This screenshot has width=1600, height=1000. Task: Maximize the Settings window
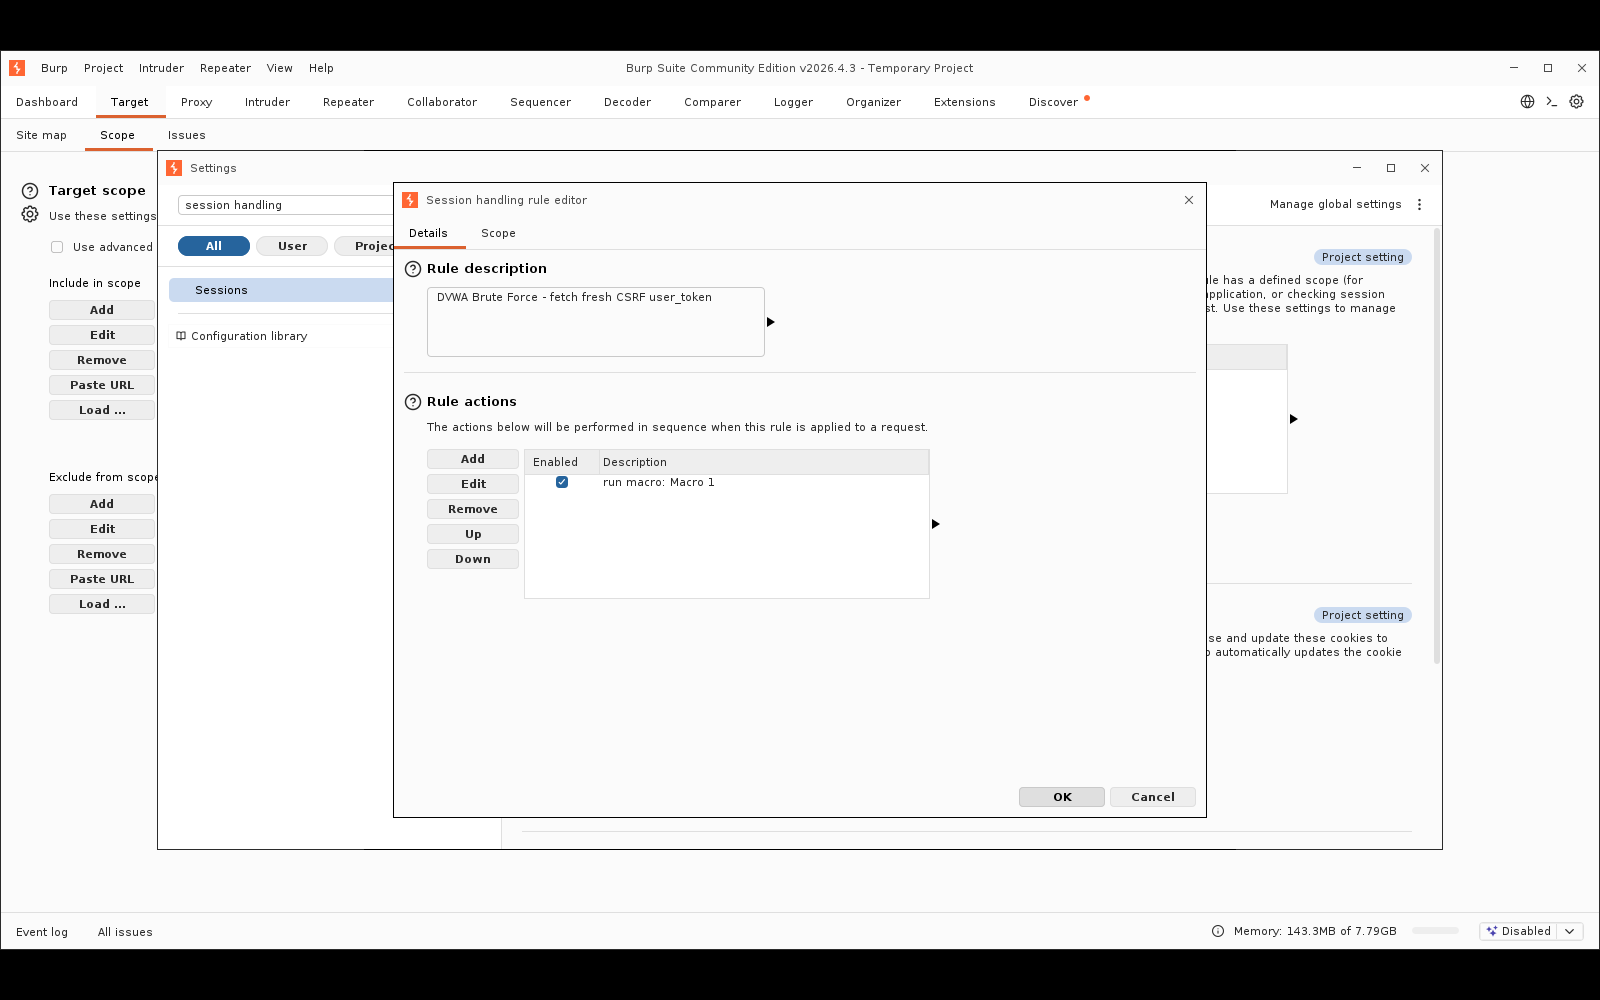(x=1391, y=168)
